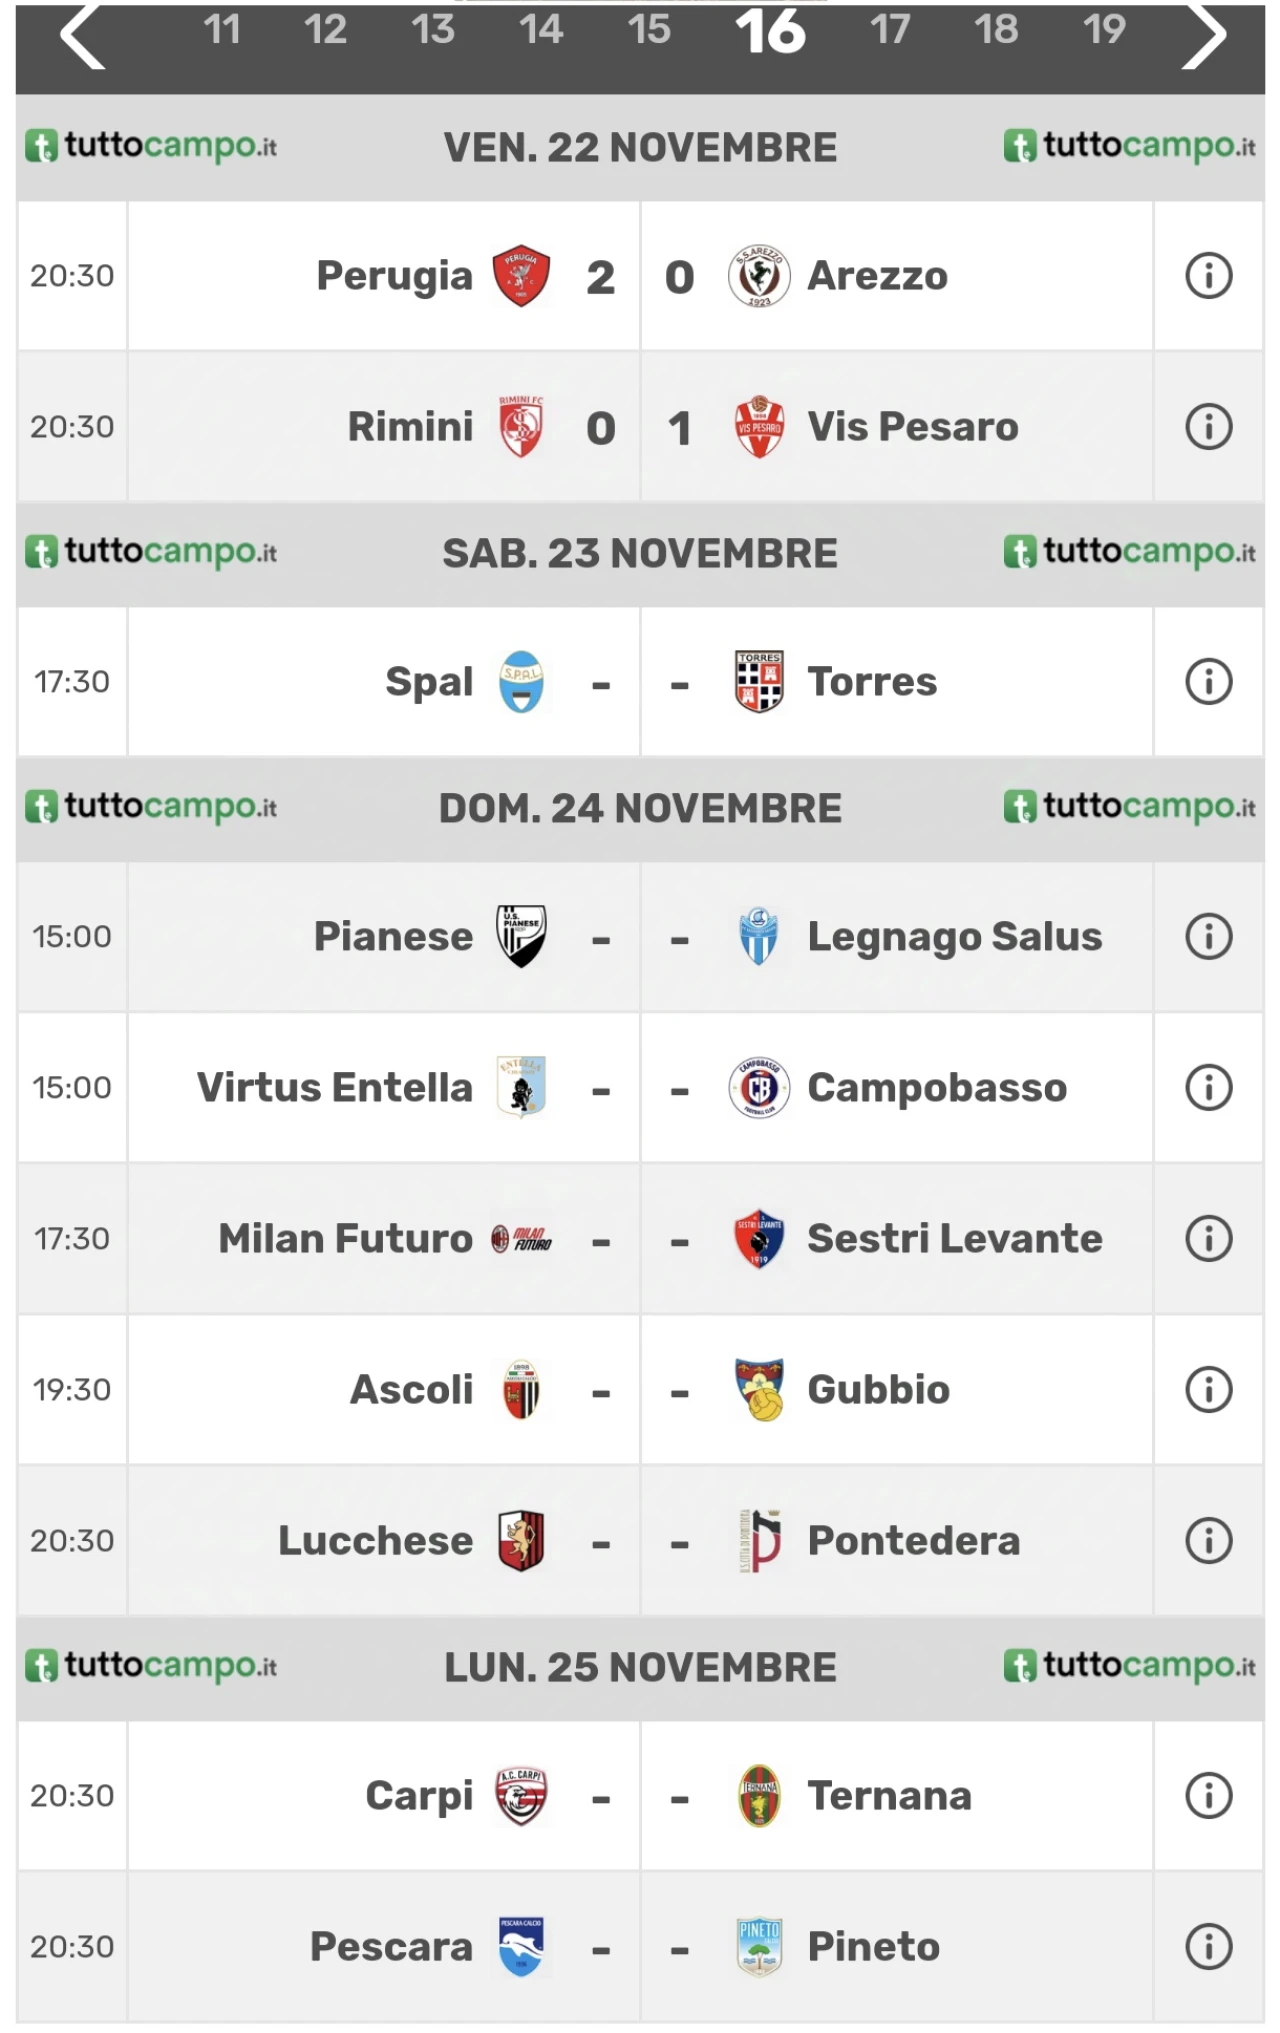The width and height of the screenshot is (1280, 2033).
Task: Open info icon for Ascoli vs Gubbio
Action: click(1208, 1390)
